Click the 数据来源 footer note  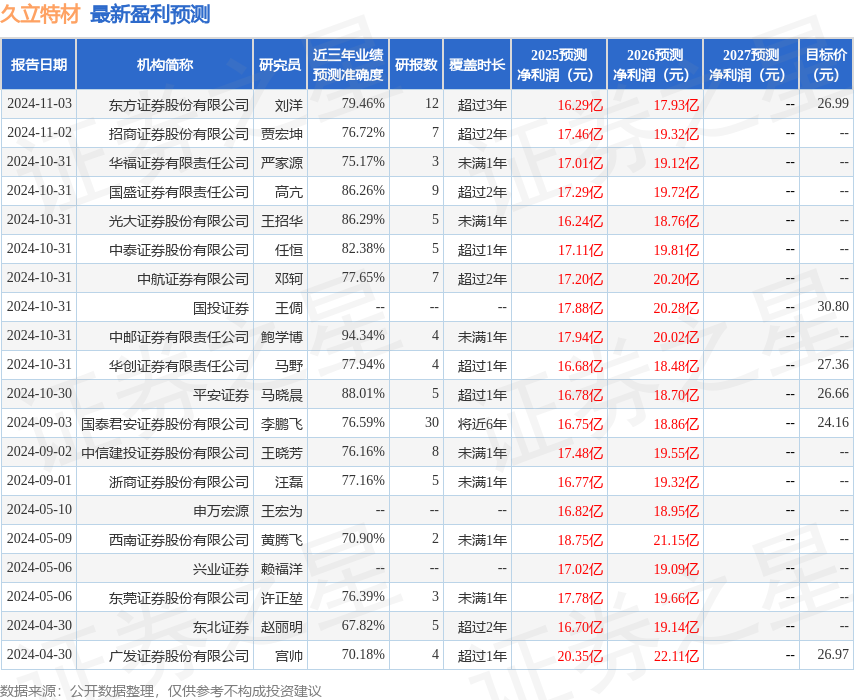(x=161, y=691)
